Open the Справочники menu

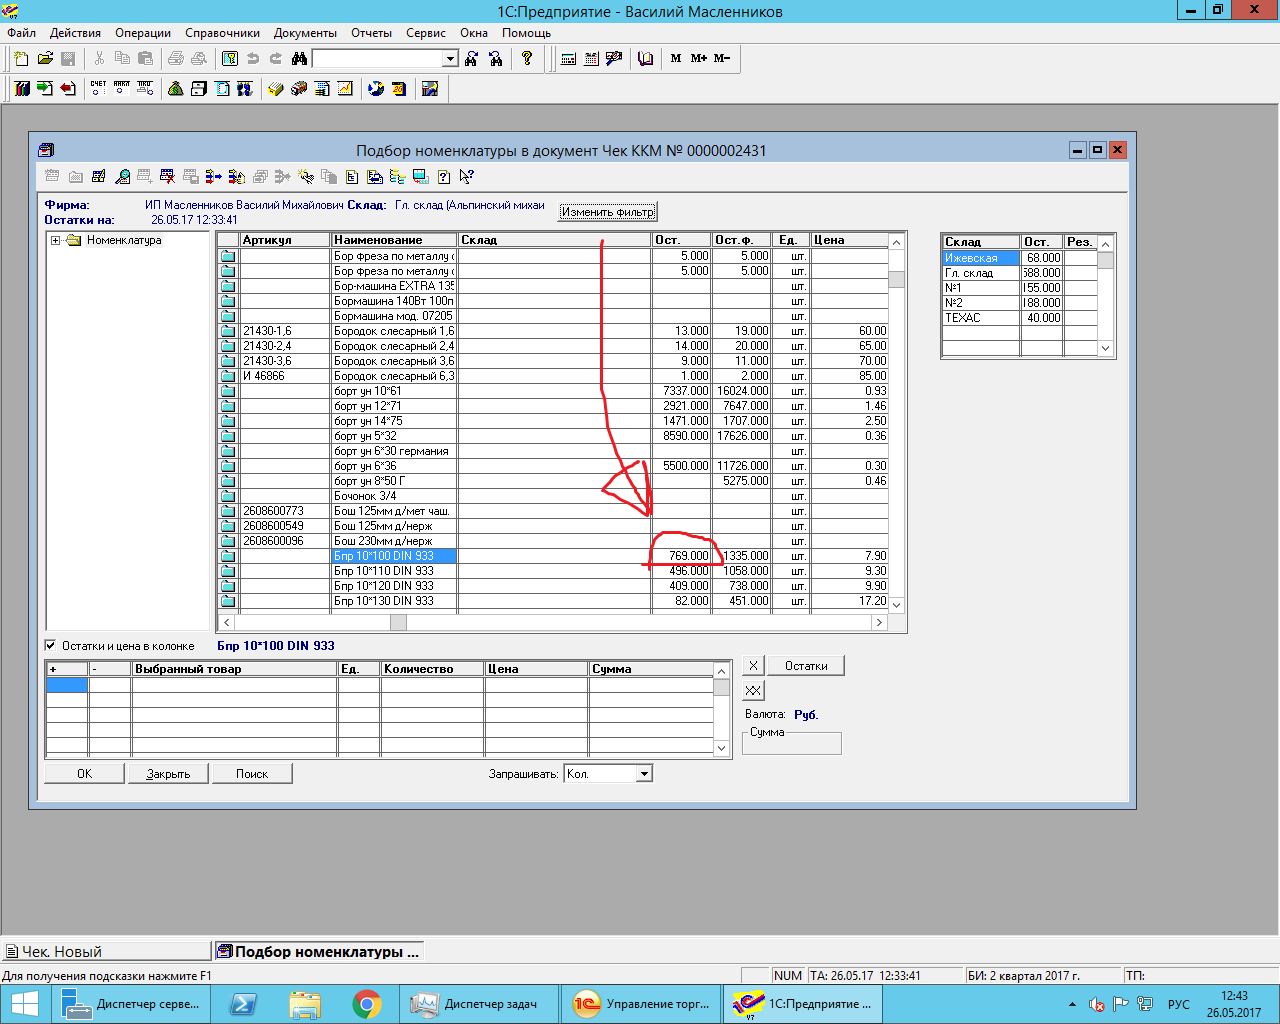(x=222, y=33)
